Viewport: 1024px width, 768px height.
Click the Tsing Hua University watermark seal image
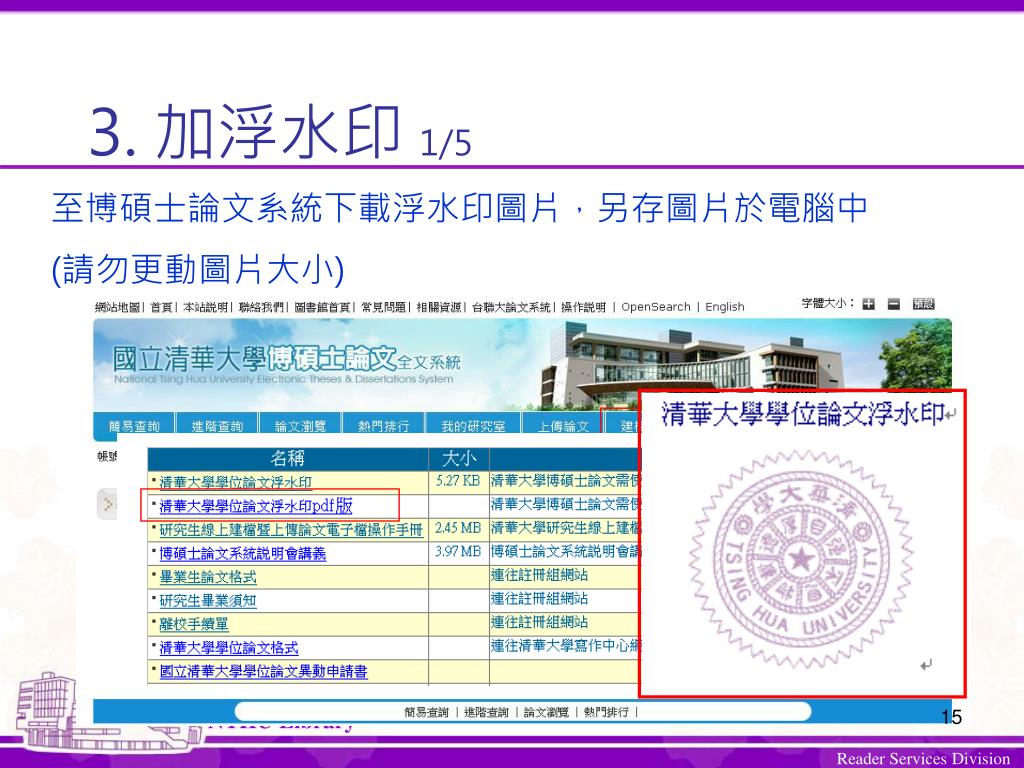801,559
